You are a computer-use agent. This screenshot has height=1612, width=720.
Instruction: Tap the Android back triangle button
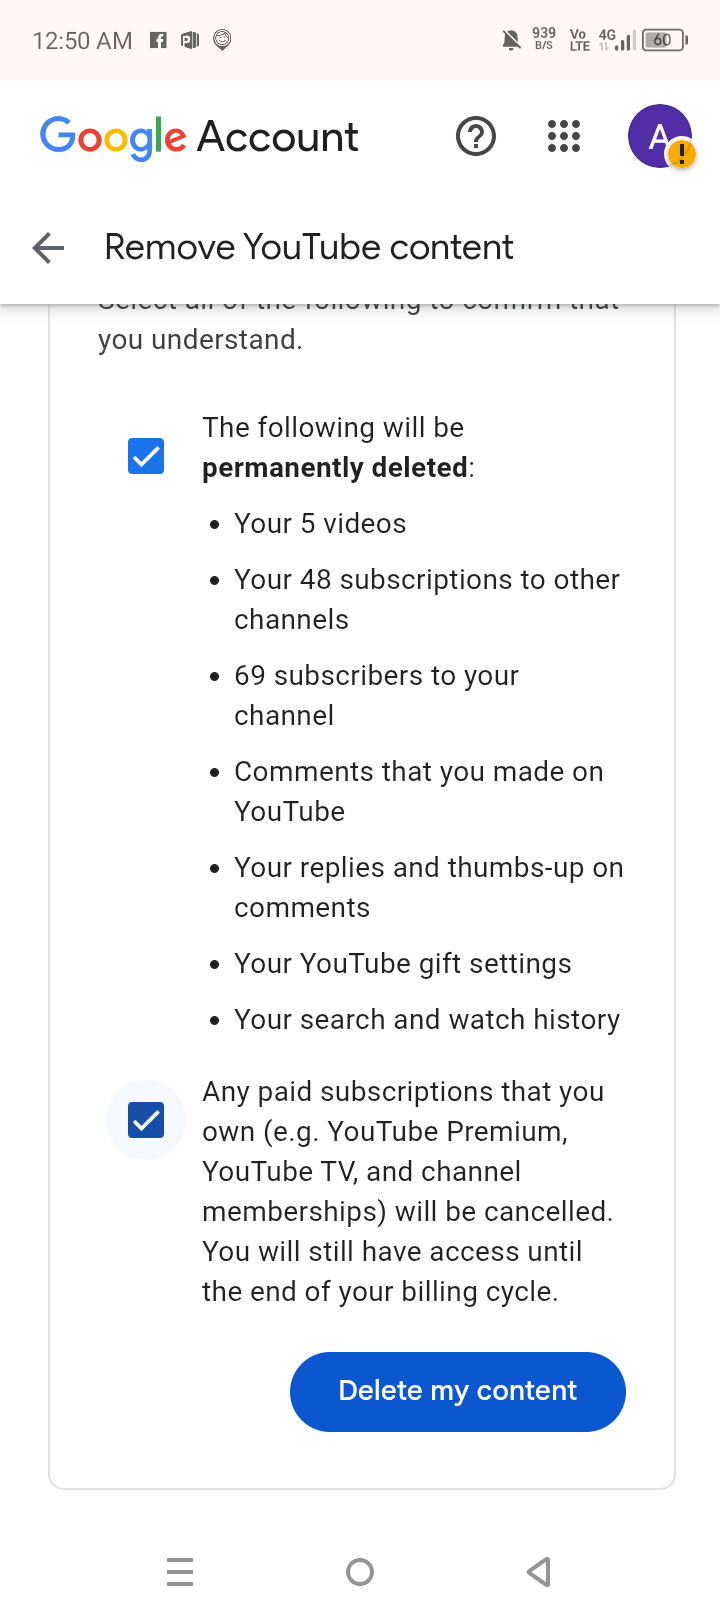pyautogui.click(x=539, y=1572)
